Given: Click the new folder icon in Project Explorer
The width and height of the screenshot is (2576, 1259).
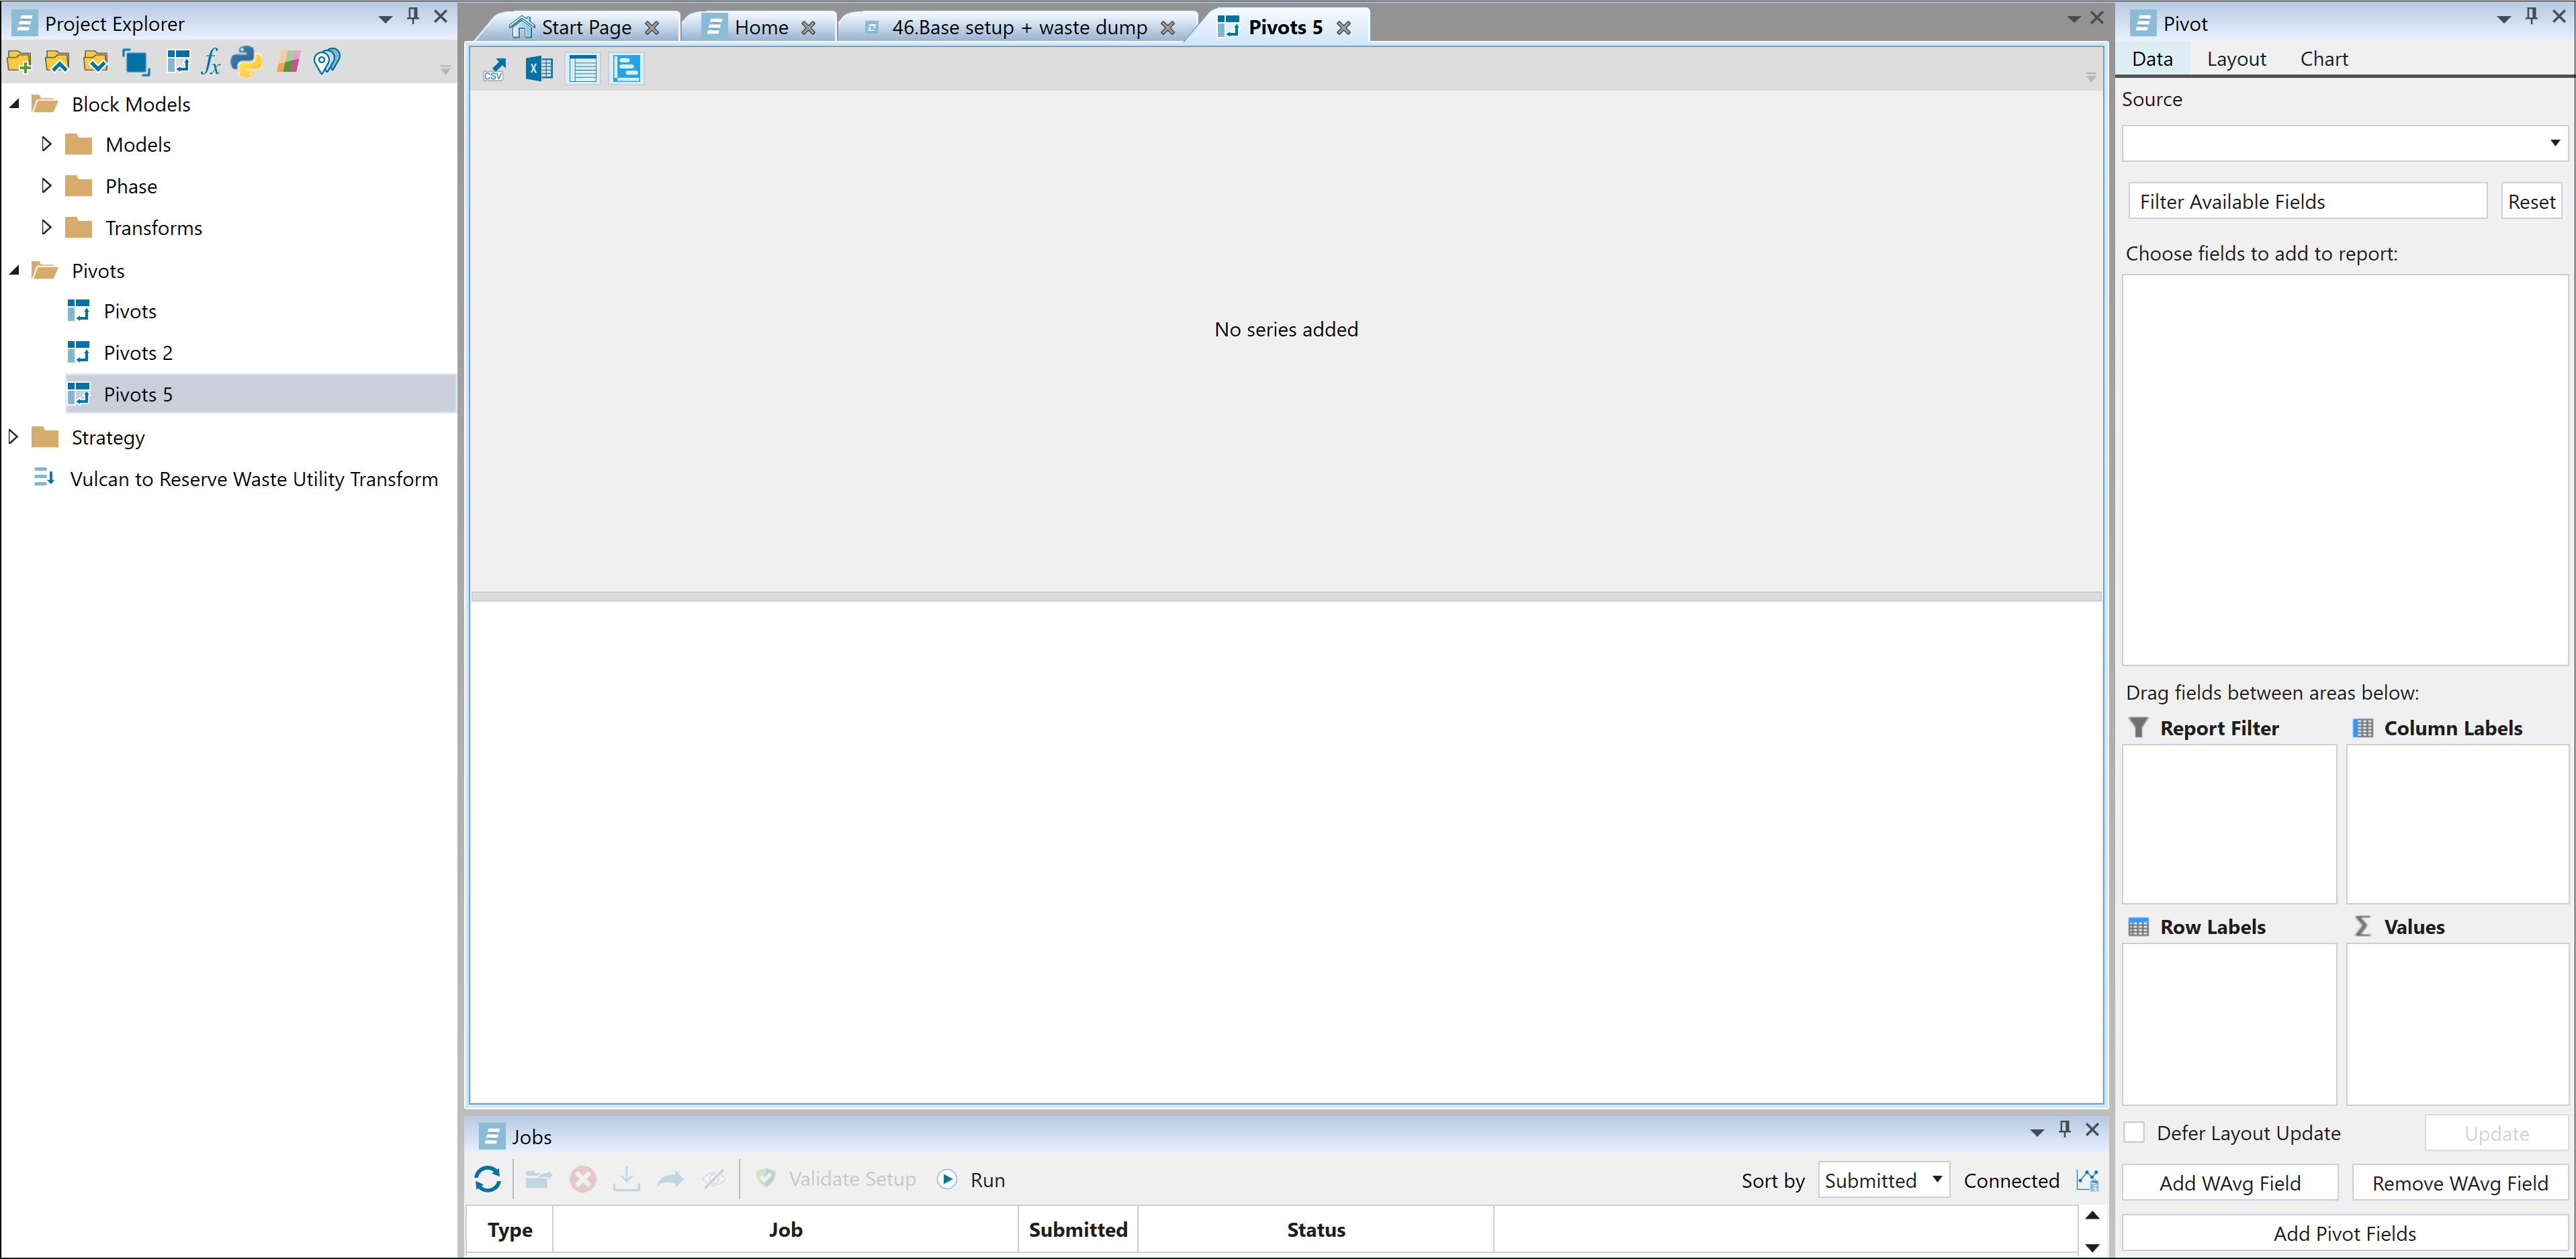Looking at the screenshot, I should pos(19,62).
